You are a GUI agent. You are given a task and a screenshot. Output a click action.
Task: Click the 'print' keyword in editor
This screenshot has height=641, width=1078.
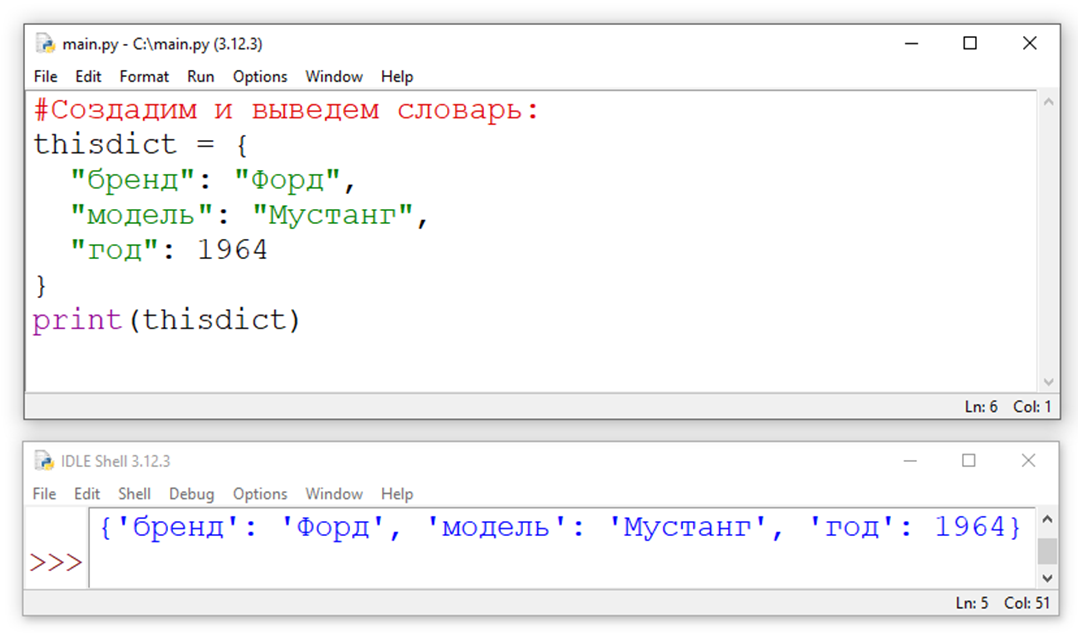[x=77, y=320]
